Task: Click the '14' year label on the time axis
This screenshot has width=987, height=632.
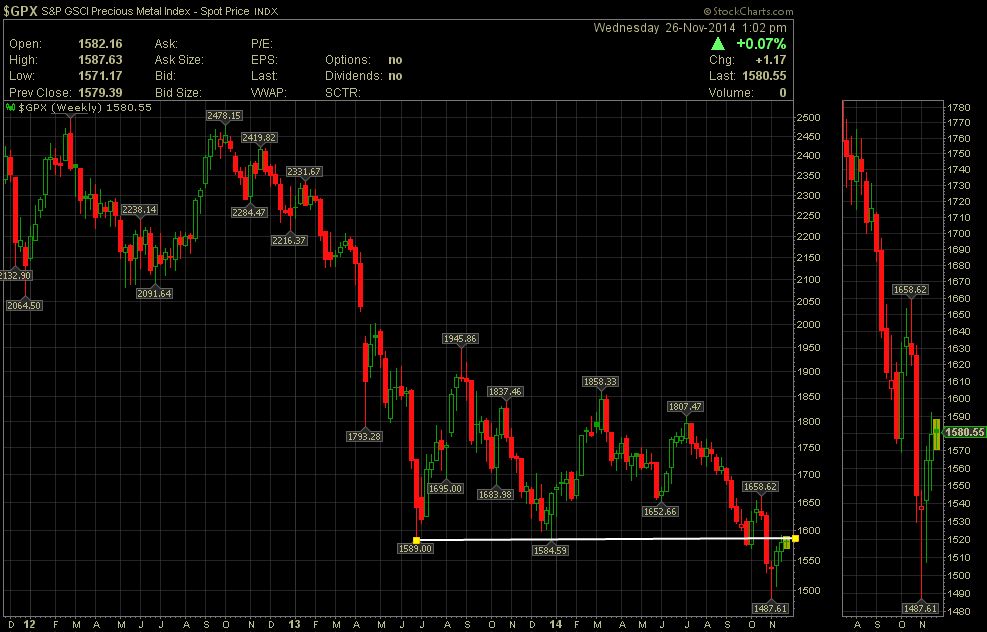Action: [555, 625]
